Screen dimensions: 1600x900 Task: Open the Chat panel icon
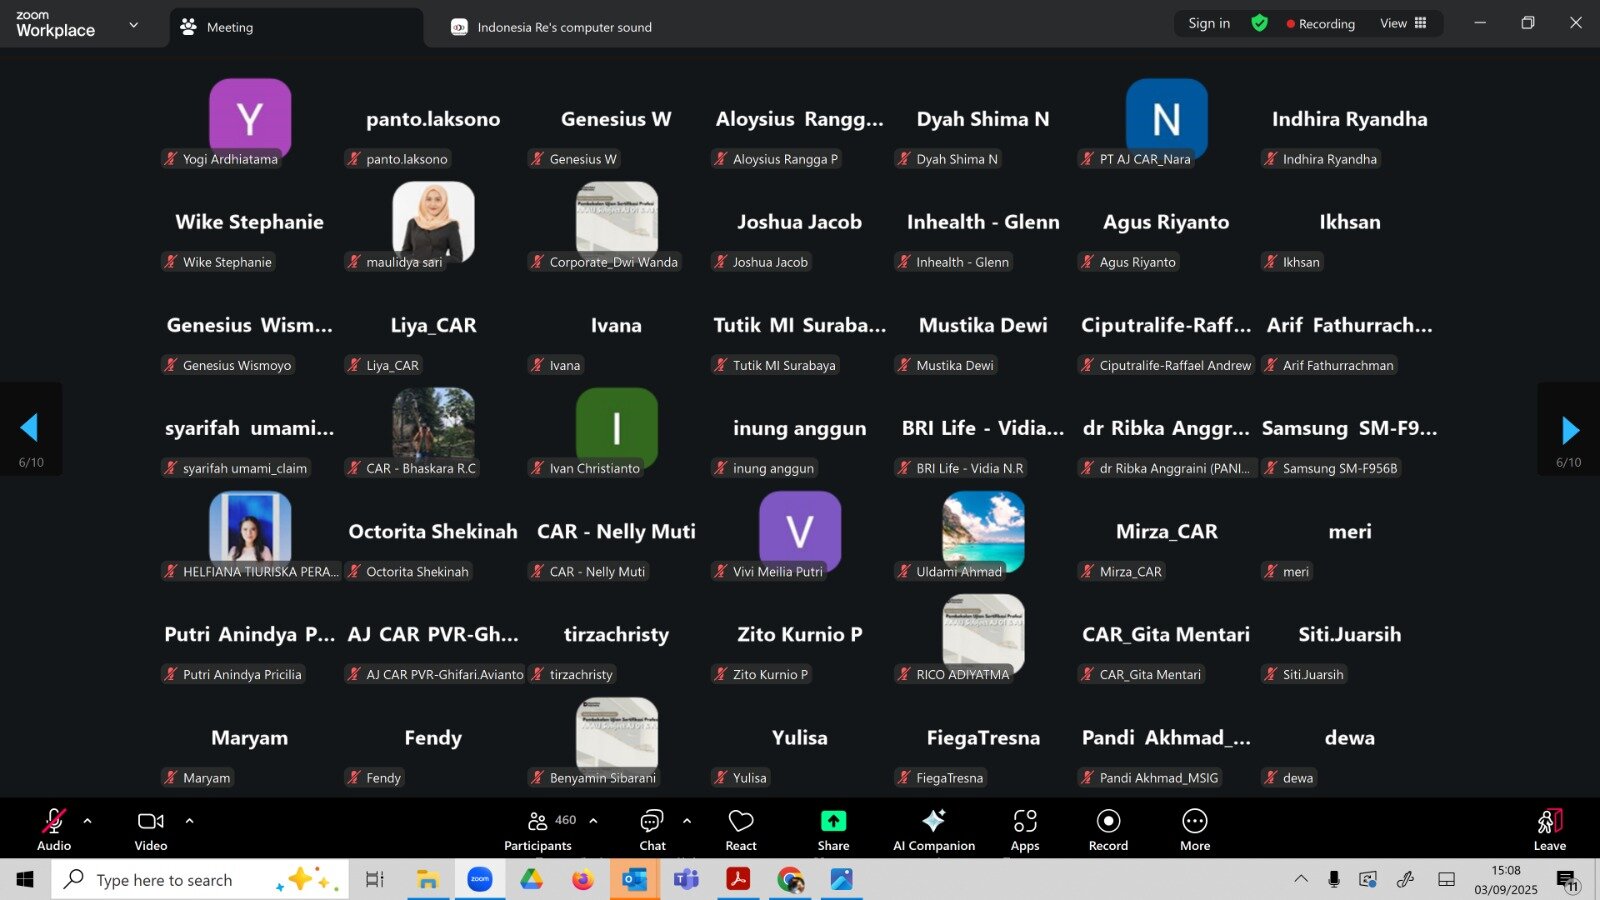(x=652, y=821)
